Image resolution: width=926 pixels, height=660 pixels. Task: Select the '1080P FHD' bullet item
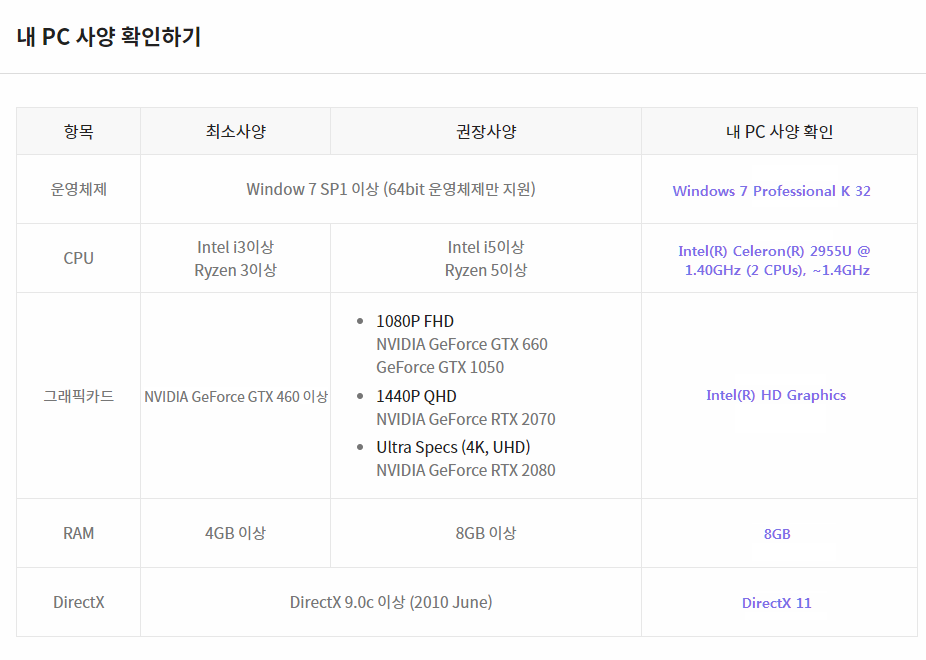pyautogui.click(x=414, y=321)
